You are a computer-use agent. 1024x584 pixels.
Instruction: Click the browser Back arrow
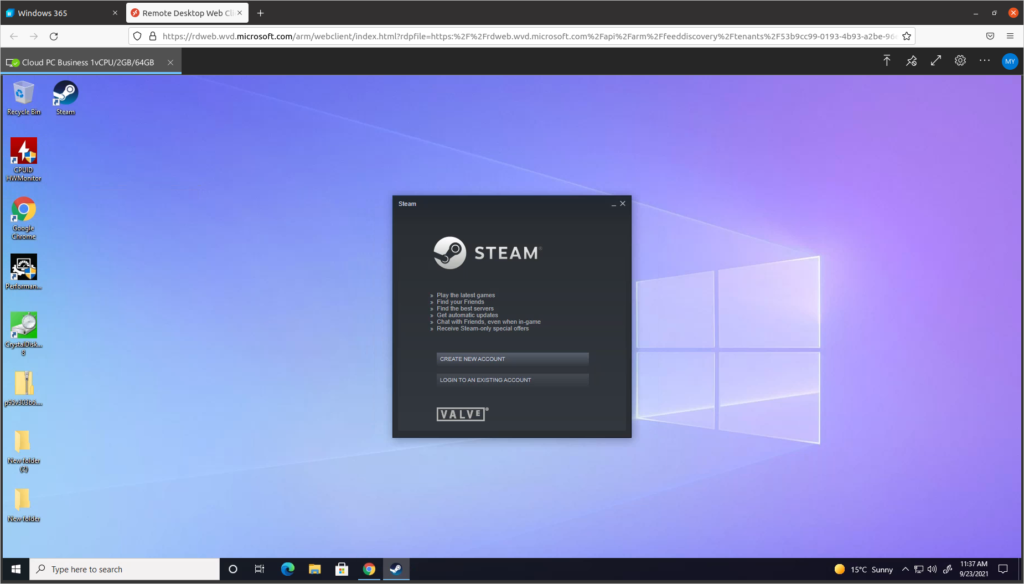[14, 37]
